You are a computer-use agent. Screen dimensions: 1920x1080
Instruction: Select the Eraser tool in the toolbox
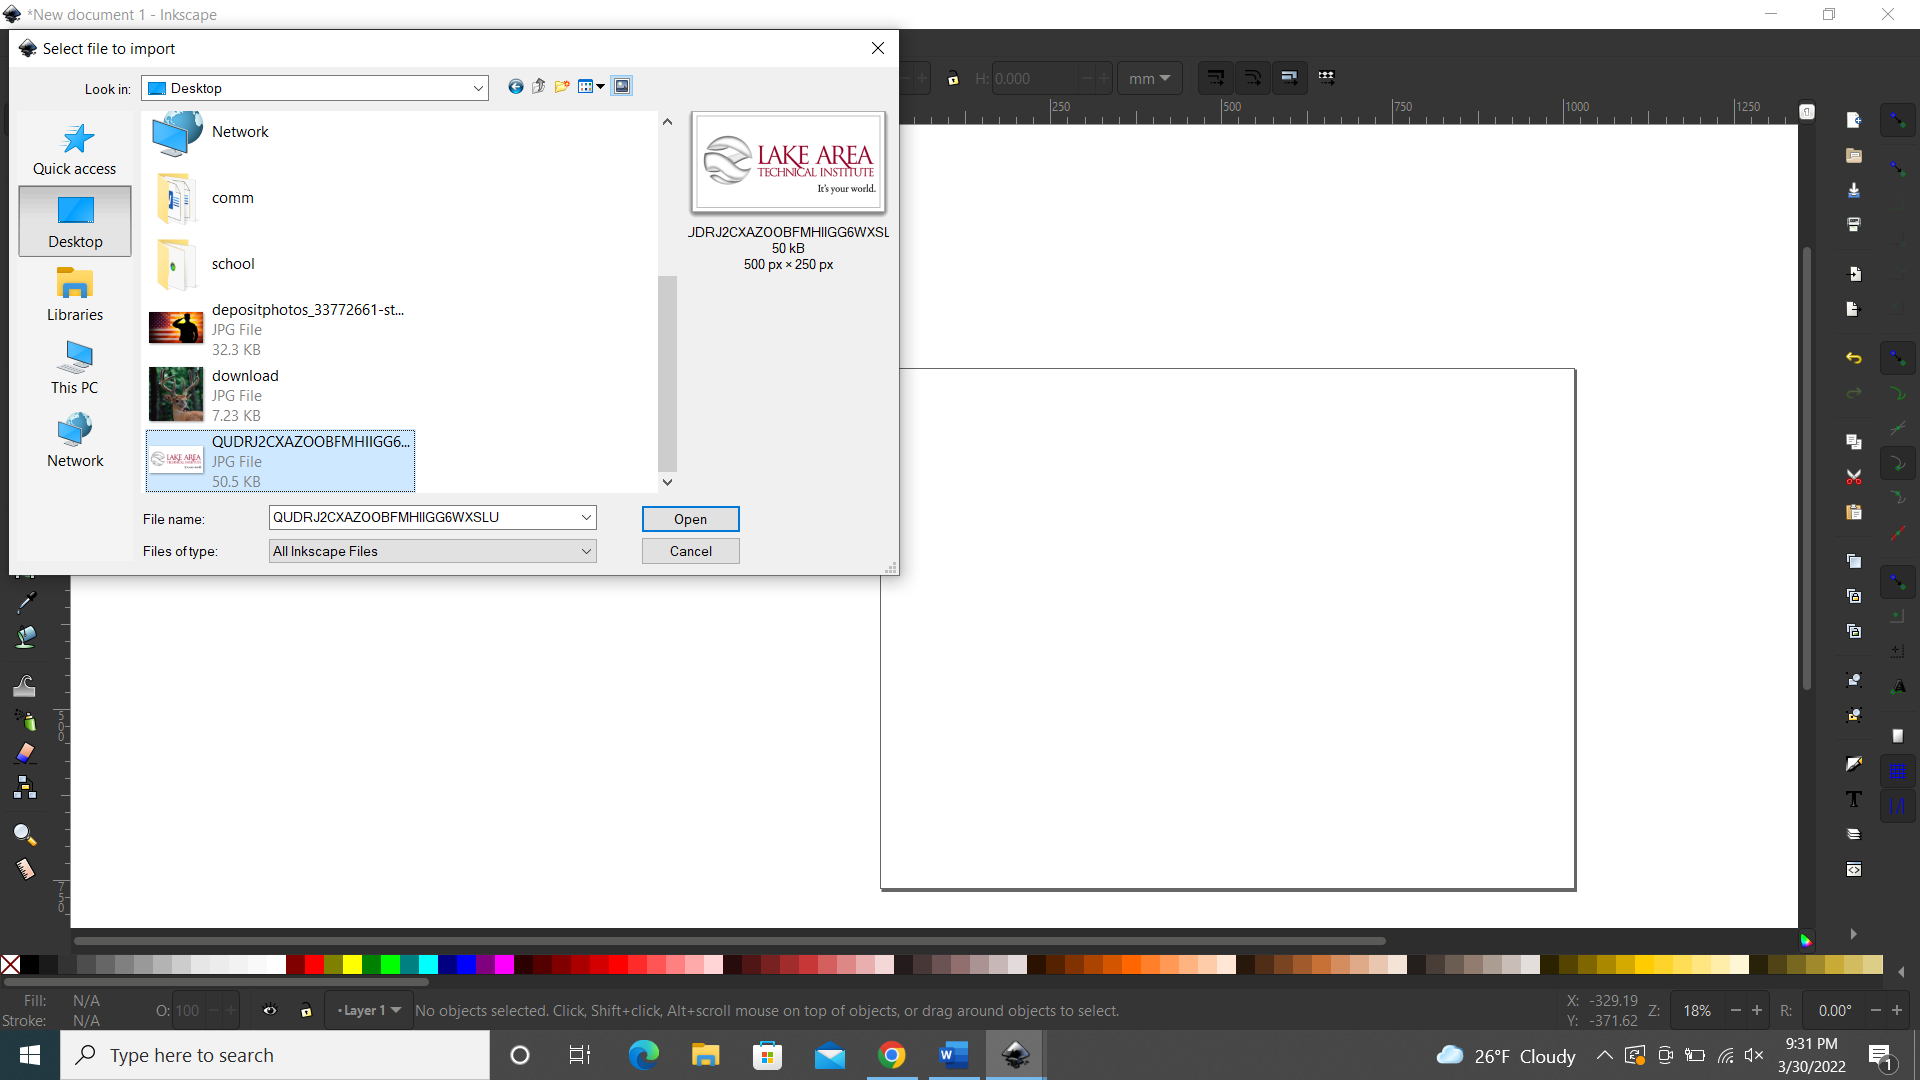pos(25,753)
